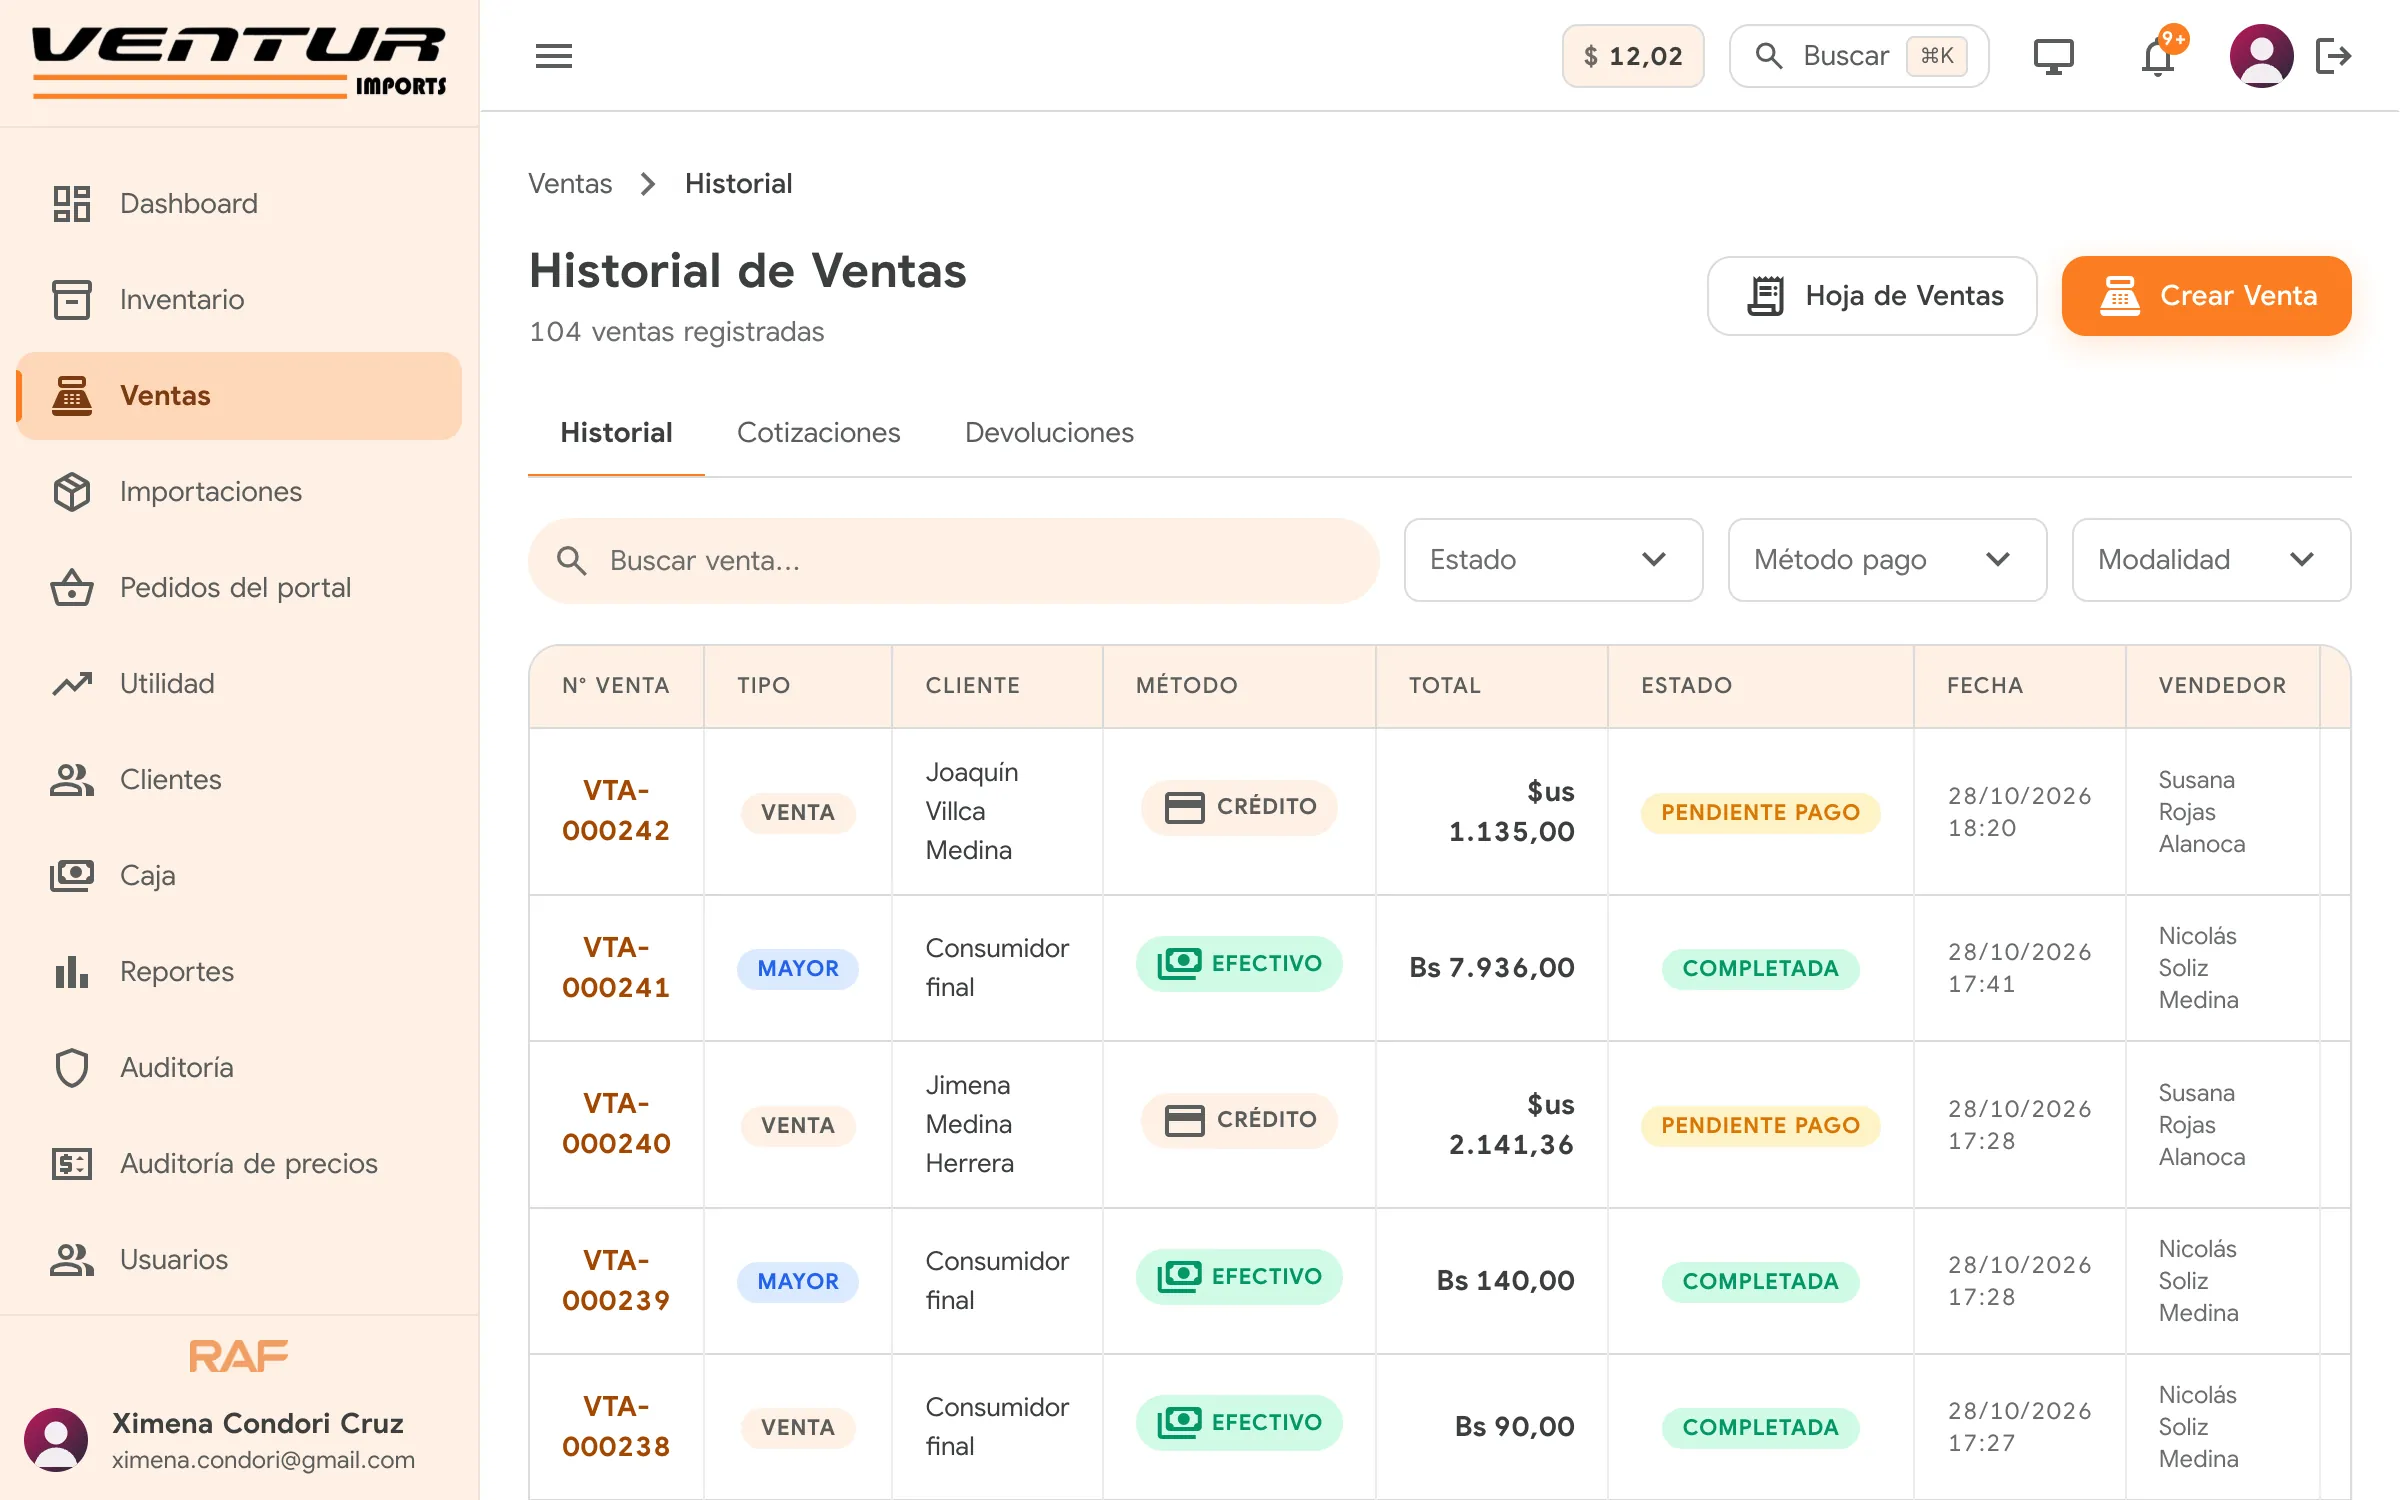Open sale VTA-000242
The width and height of the screenshot is (2400, 1500).
pos(616,811)
